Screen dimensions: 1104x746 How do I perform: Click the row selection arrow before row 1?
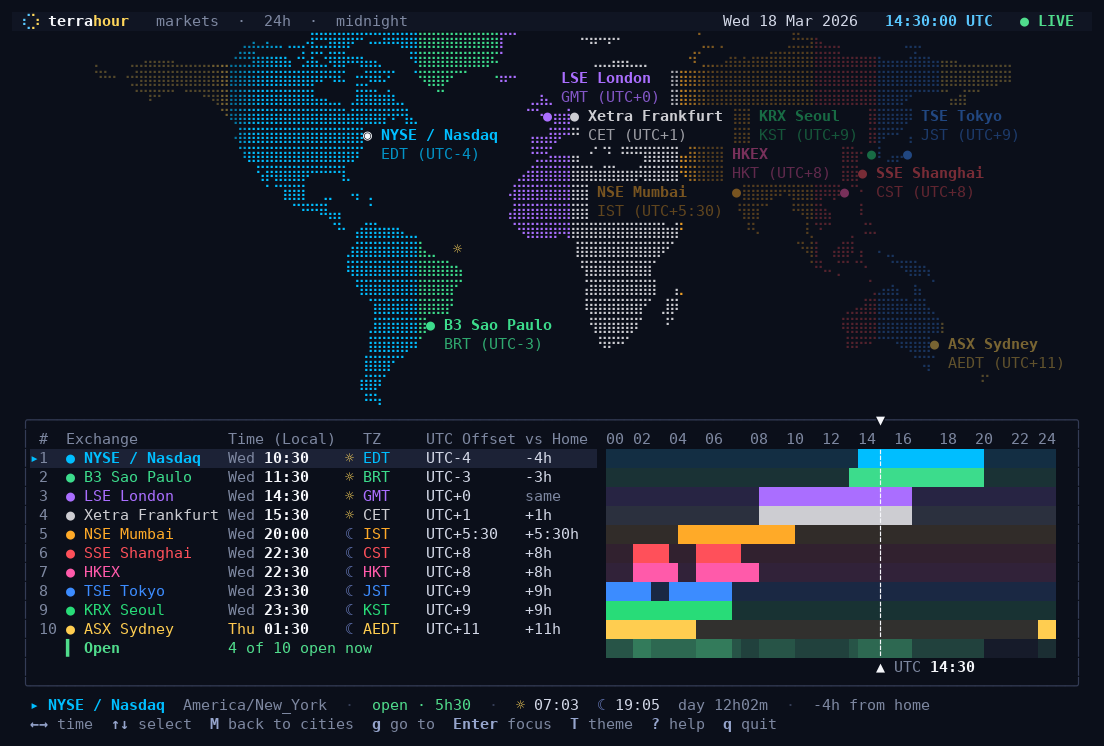click(x=34, y=459)
